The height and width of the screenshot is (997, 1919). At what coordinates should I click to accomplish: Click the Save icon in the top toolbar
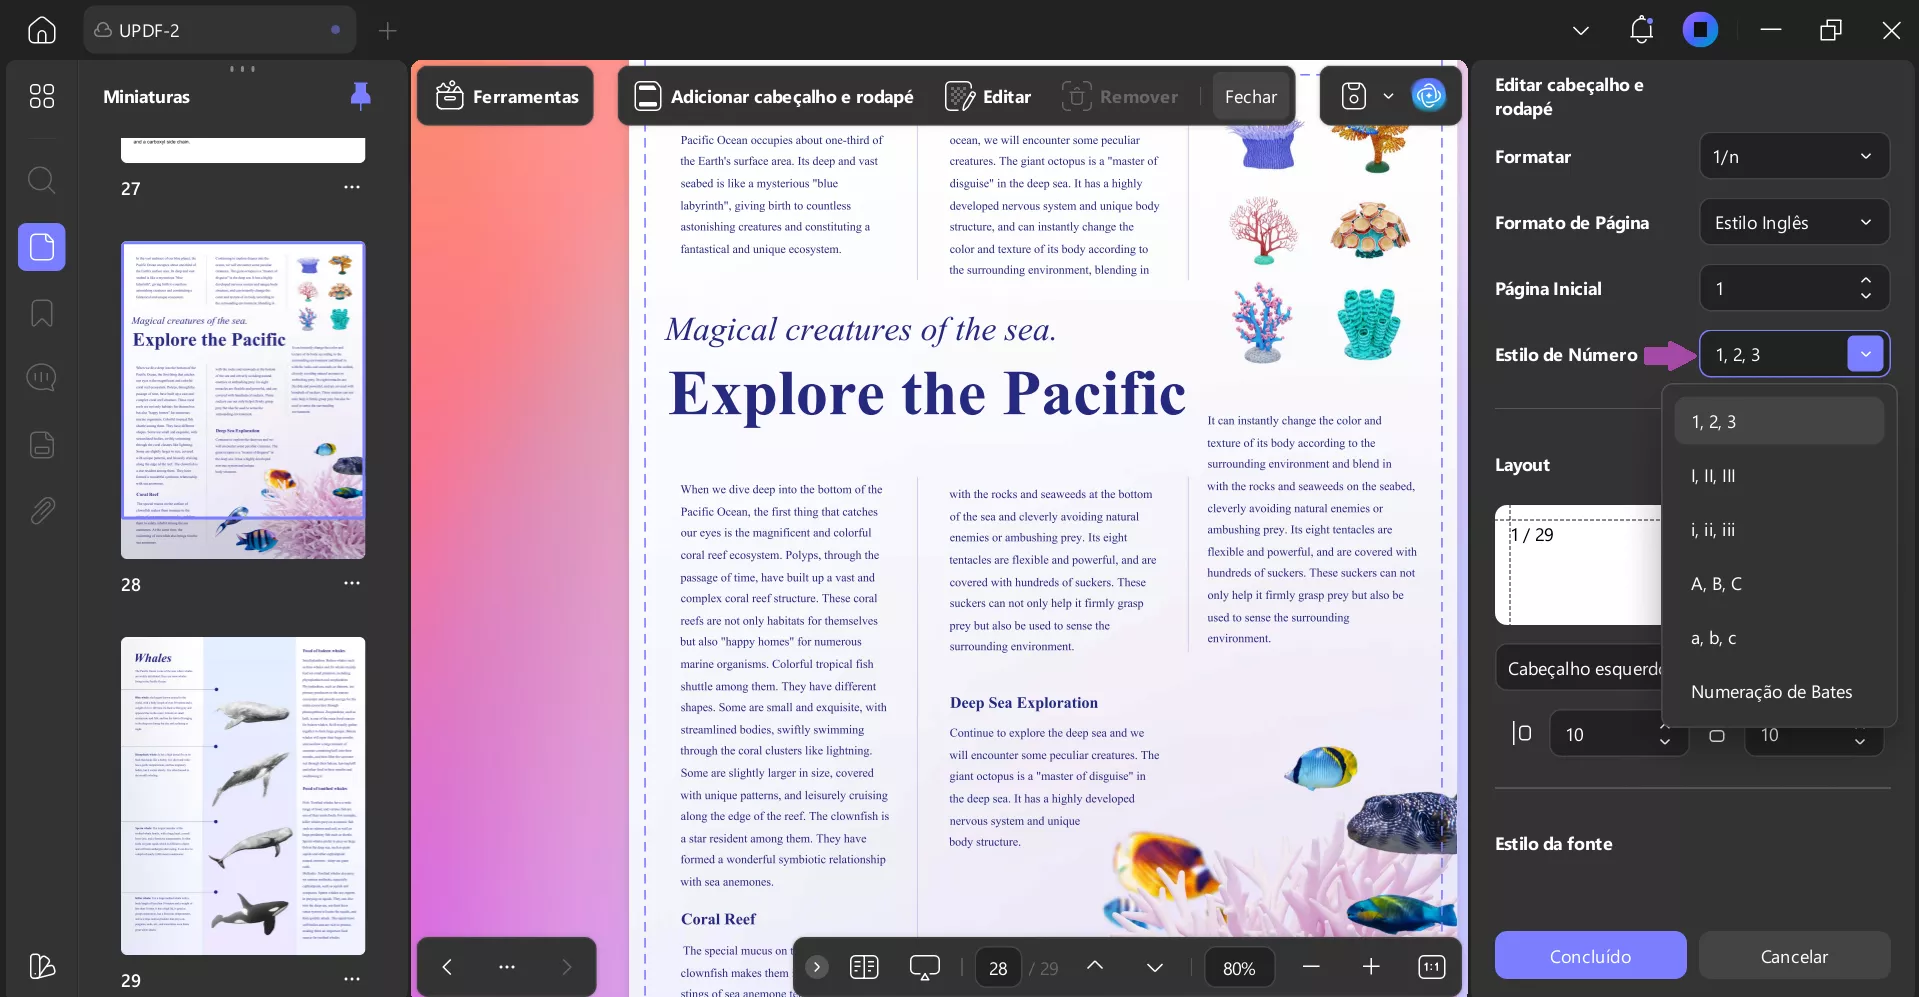tap(1352, 95)
